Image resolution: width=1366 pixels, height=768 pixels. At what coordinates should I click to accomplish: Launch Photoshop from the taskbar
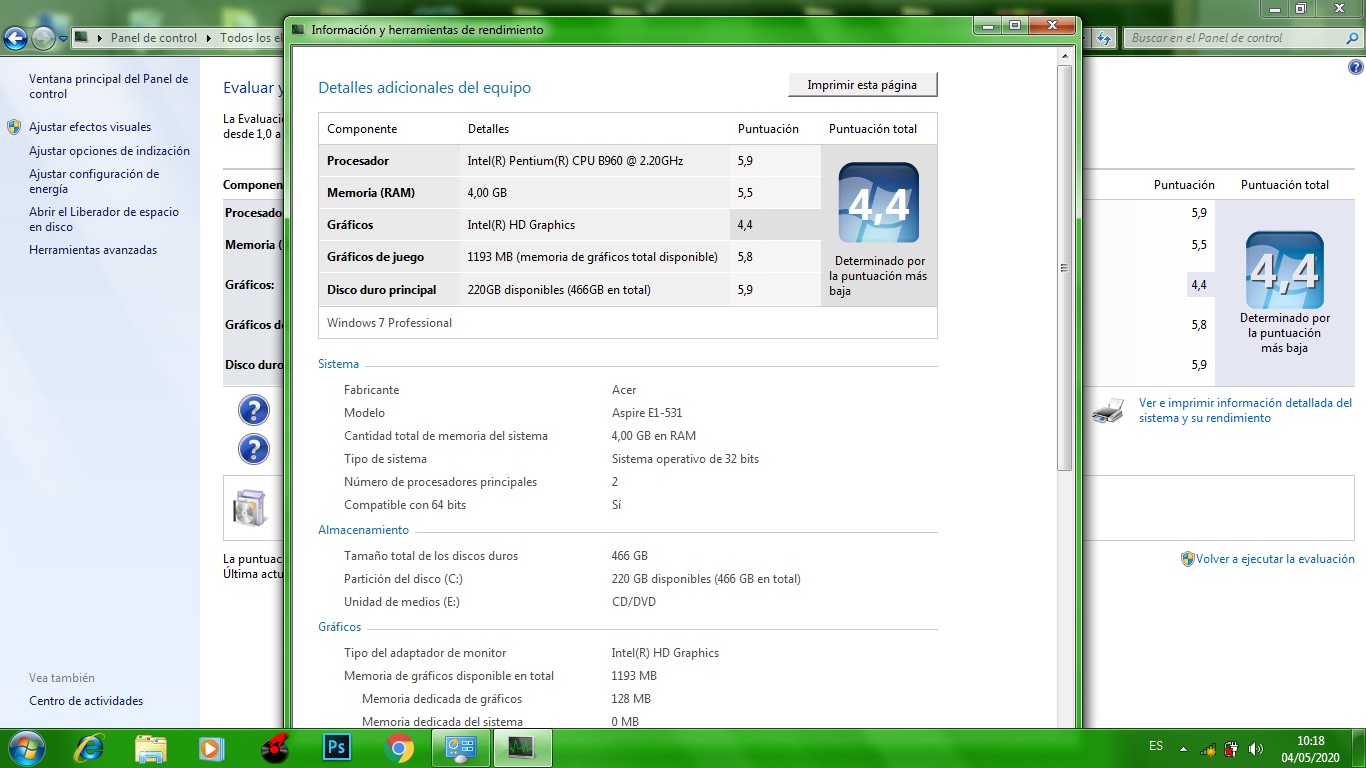coord(336,748)
